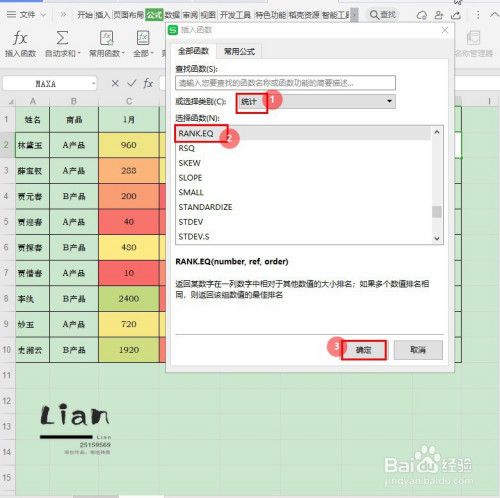Select RANK.EQ in the function list
Screen dimensions: 500x498
(x=303, y=133)
